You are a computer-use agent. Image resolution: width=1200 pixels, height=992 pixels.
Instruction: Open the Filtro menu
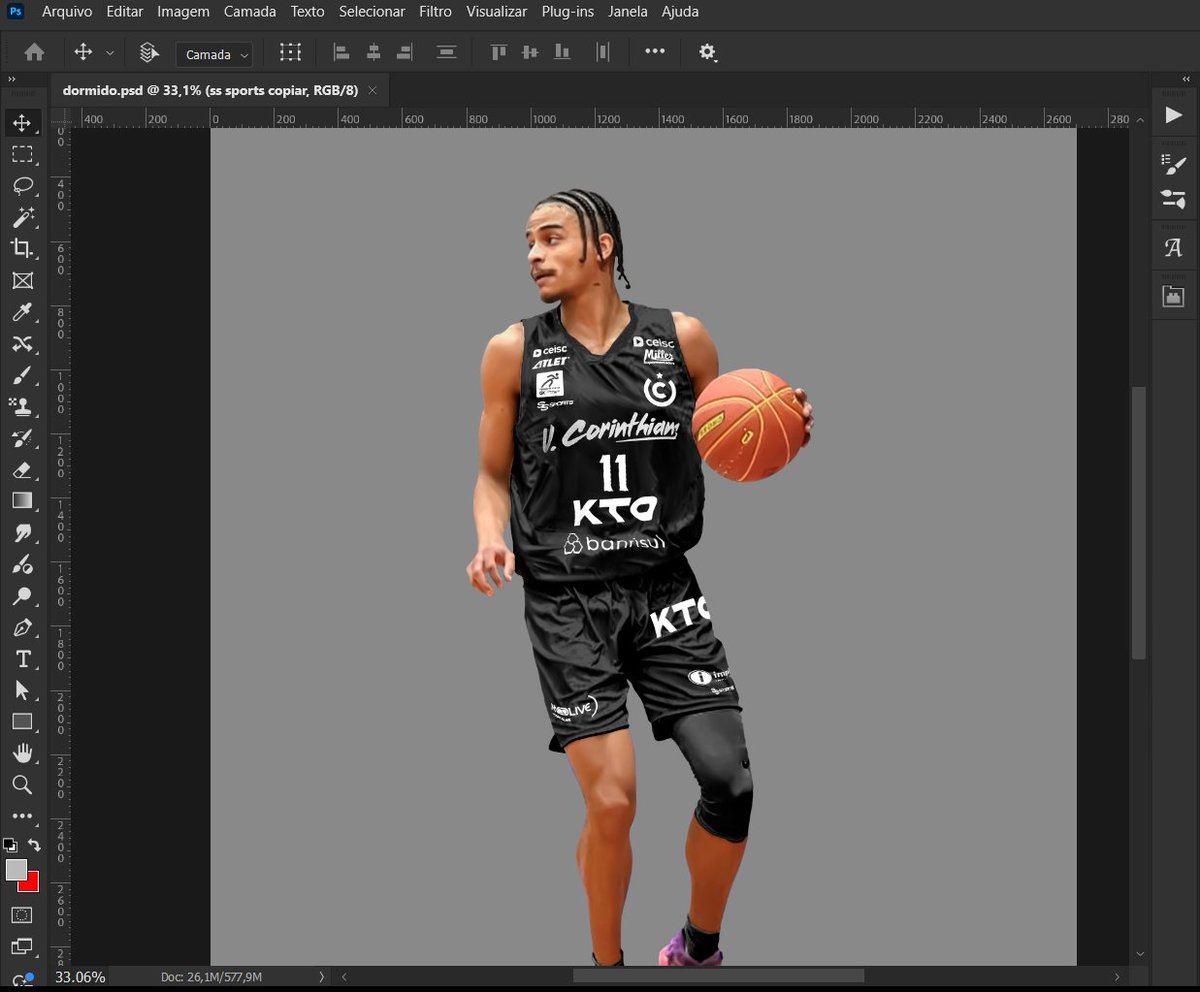[435, 12]
